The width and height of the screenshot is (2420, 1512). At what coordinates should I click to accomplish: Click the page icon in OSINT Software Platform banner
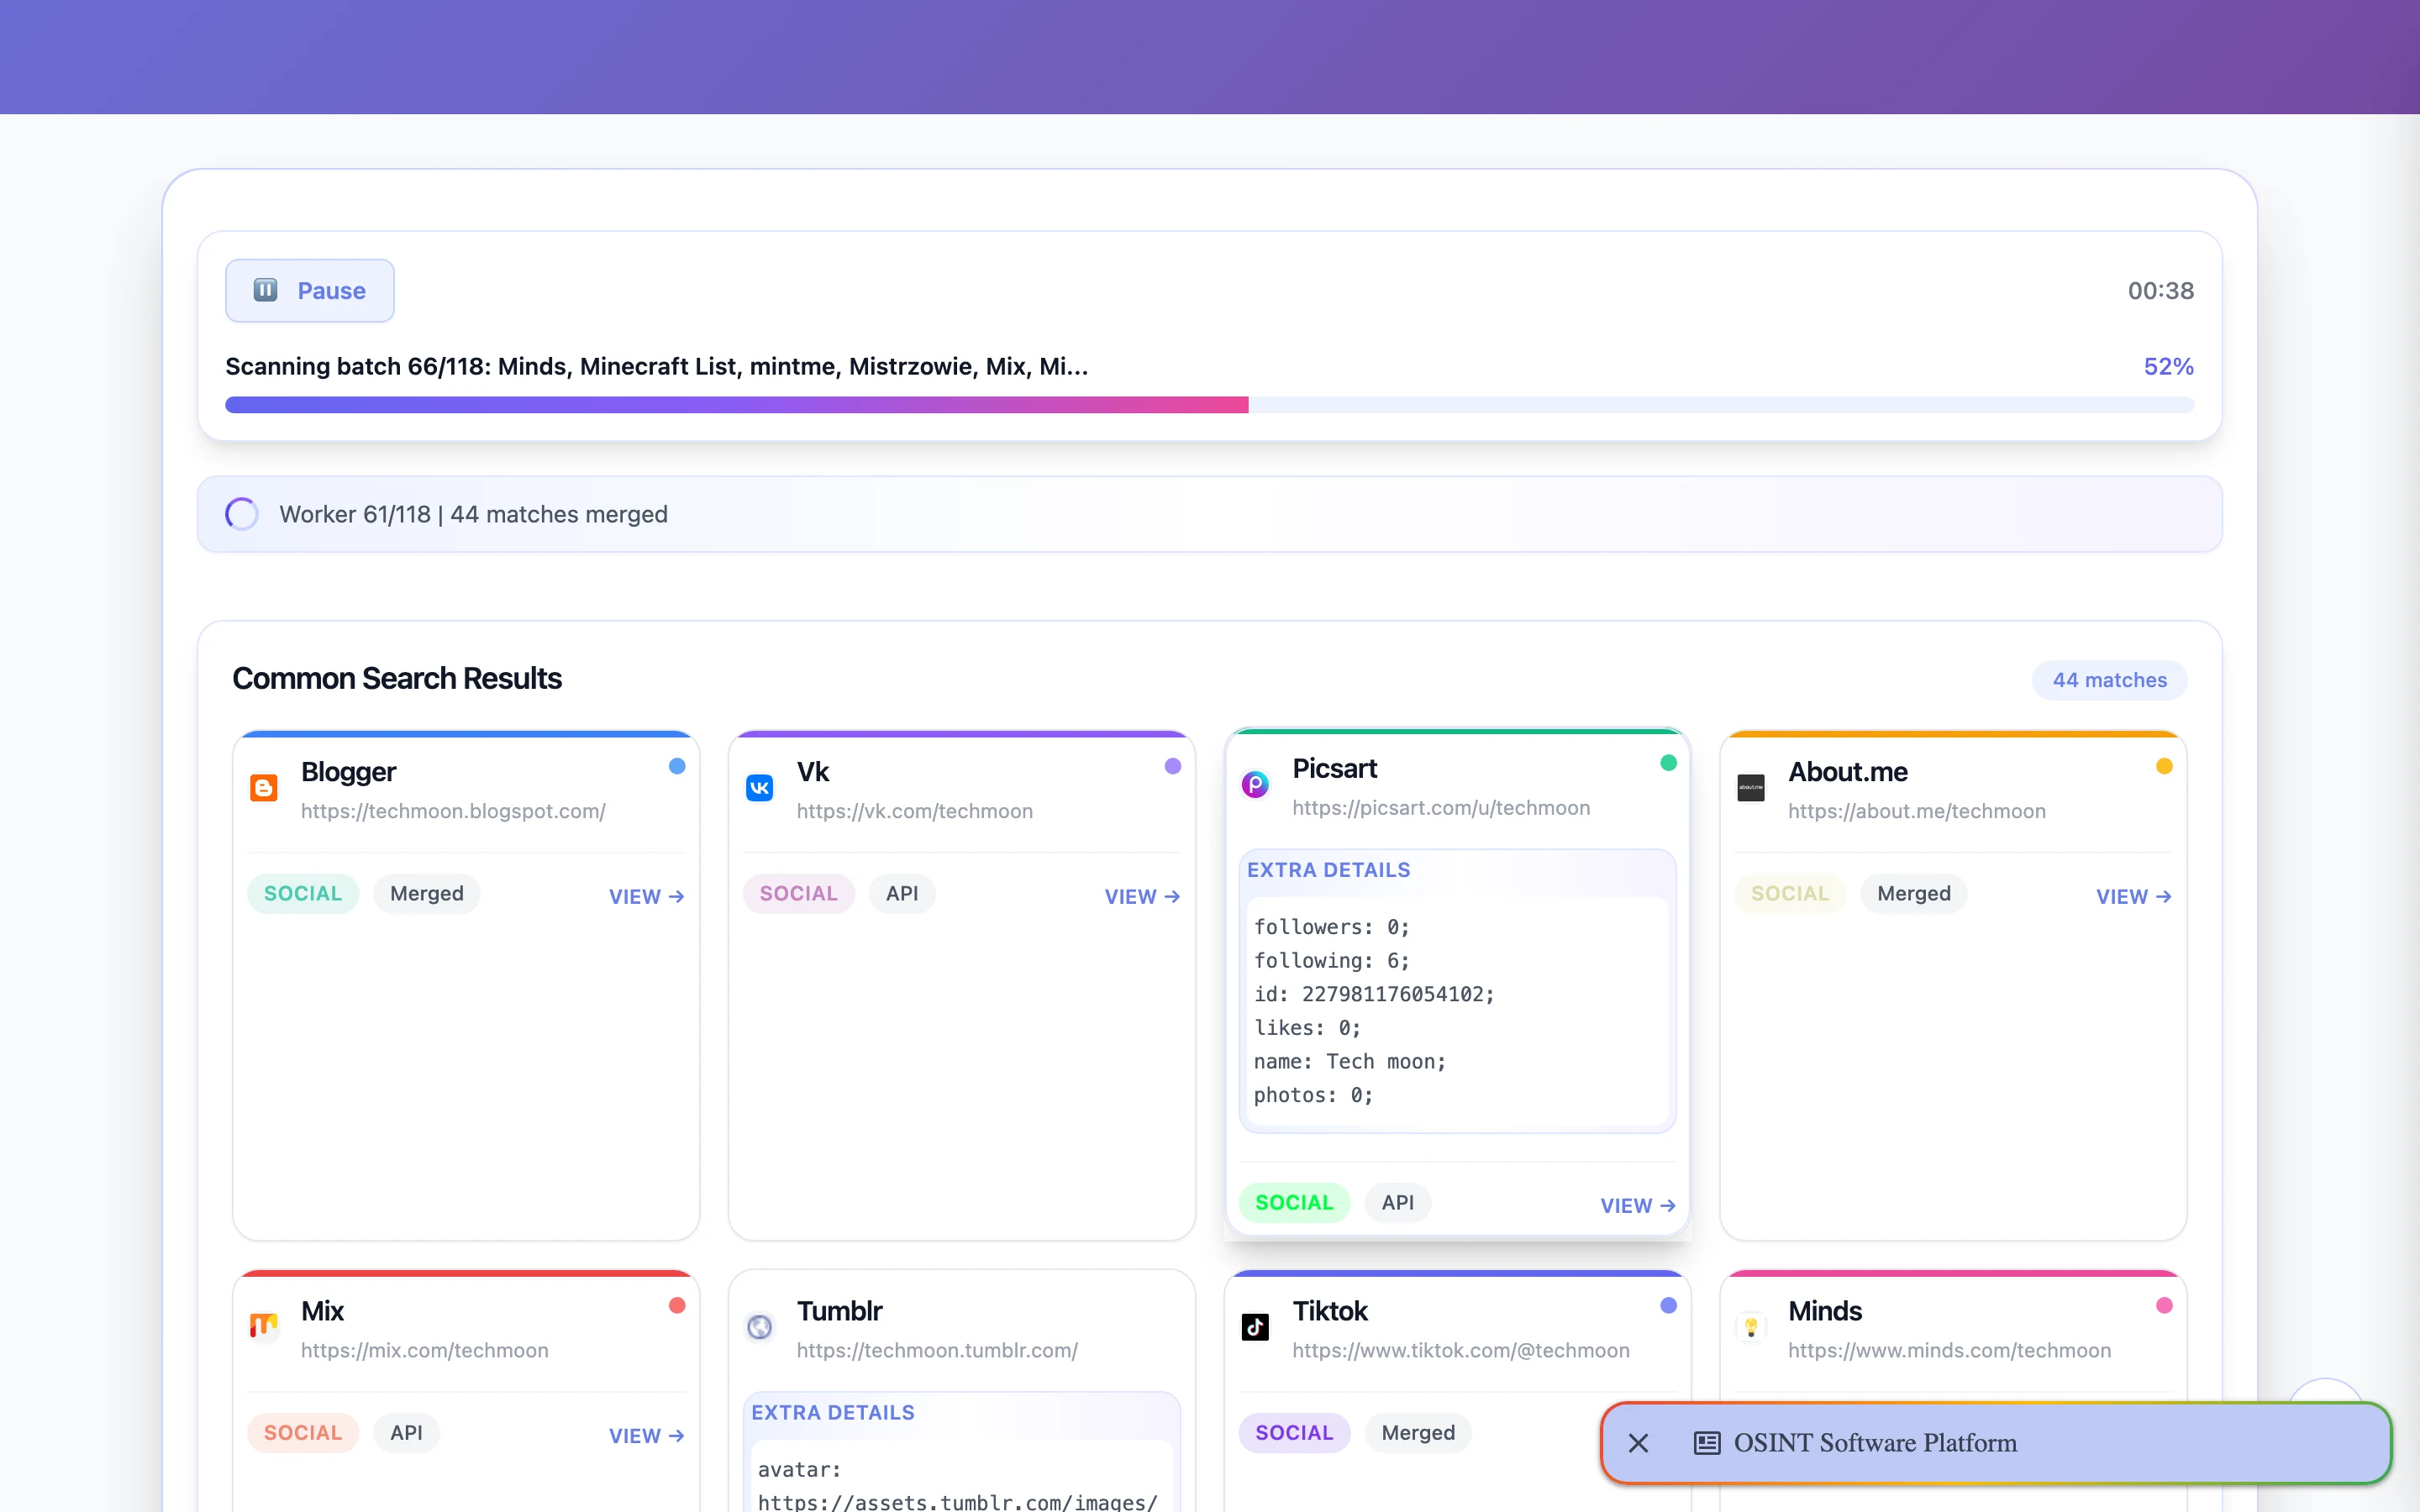tap(1707, 1443)
